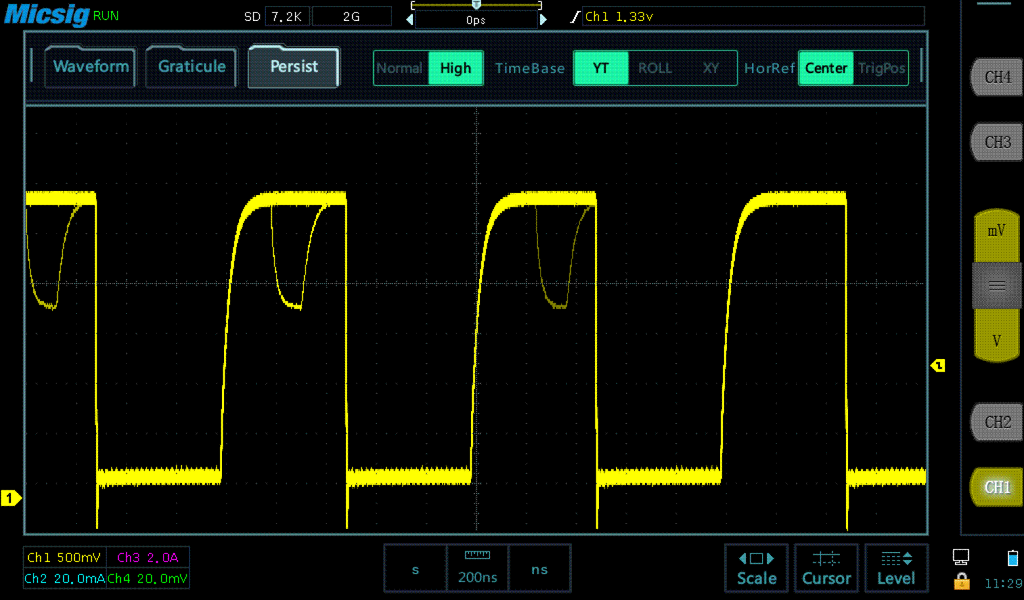Select the channel 1 ground marker
This screenshot has height=600, width=1024.
(x=10, y=498)
